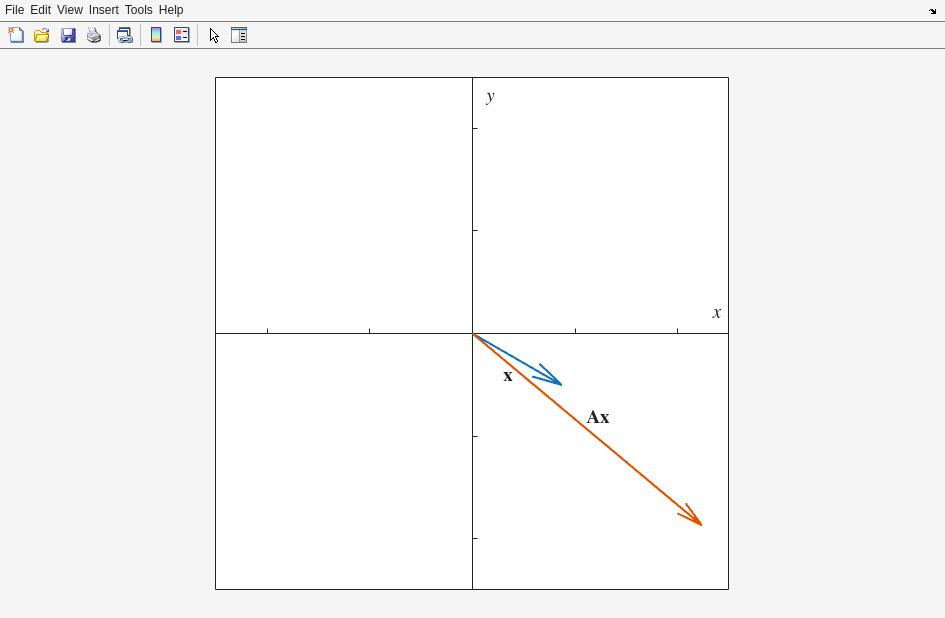Toggle the Edit Plot arrow tool
The height and width of the screenshot is (618, 945).
pos(214,35)
